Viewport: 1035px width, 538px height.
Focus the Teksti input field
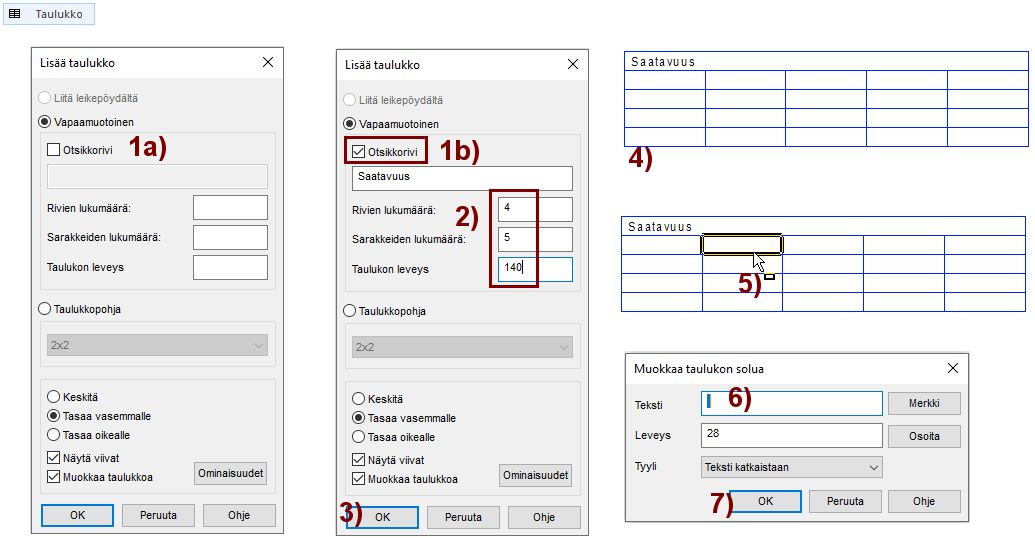point(792,403)
